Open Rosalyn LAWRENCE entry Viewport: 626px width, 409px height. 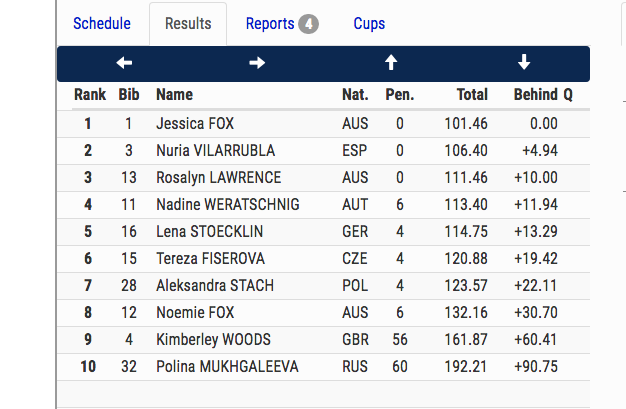[218, 178]
